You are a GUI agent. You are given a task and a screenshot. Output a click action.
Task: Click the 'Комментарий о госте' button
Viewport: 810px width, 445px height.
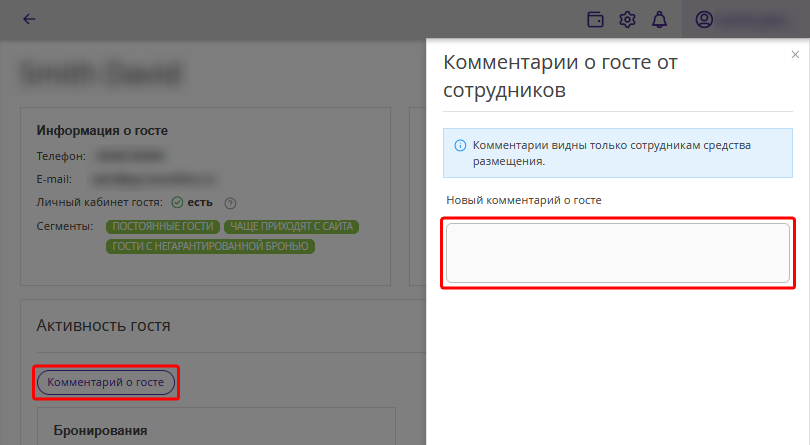click(106, 382)
